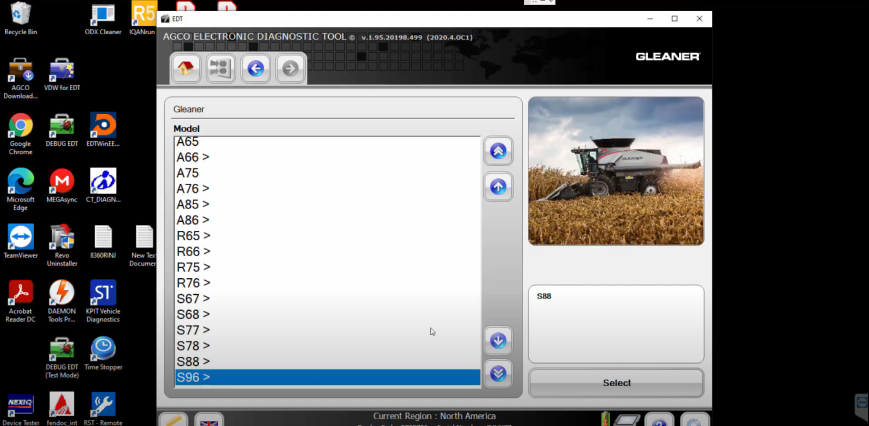
Task: Click the Gleaner combine harvester image
Action: 615,171
